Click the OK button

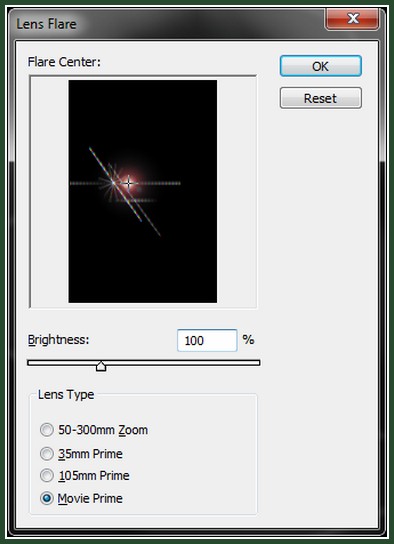(320, 66)
